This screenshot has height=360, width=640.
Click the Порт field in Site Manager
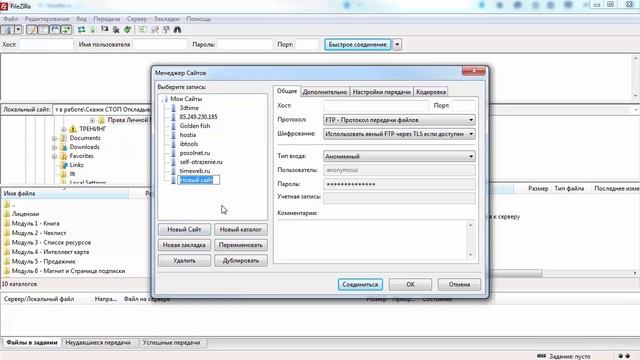point(464,106)
